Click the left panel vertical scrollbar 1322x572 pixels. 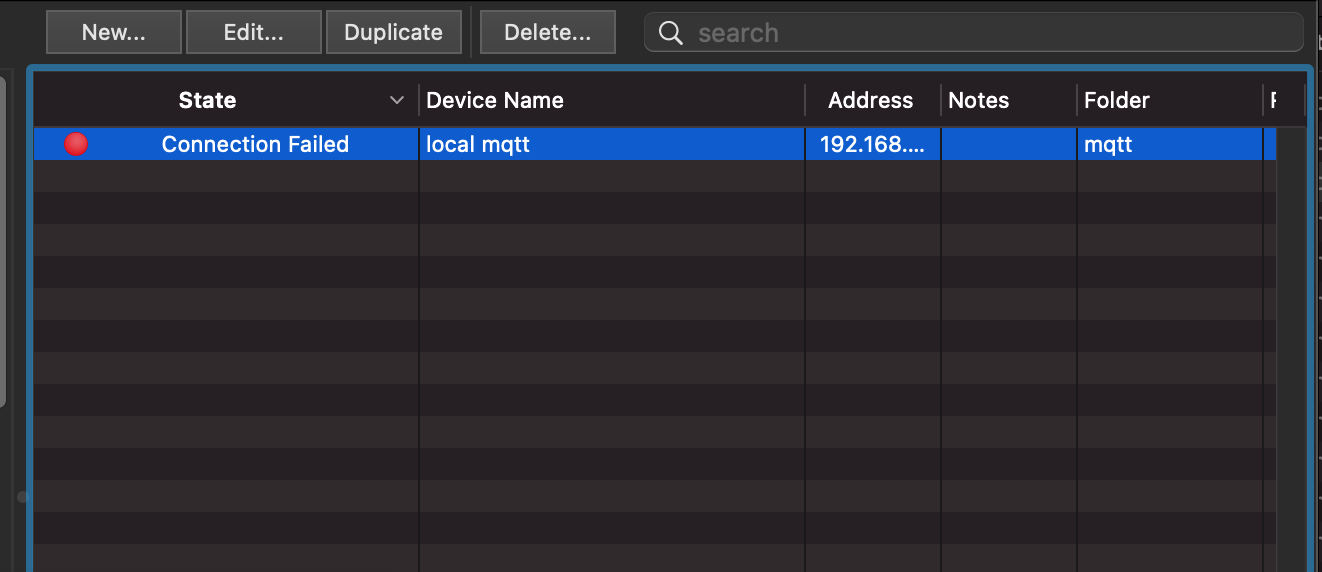[3, 240]
